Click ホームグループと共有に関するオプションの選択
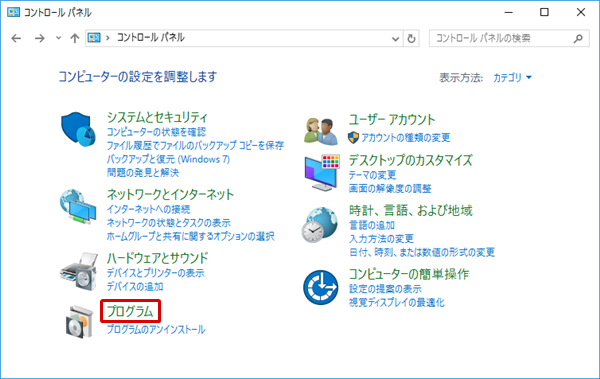This screenshot has width=600, height=379. [x=191, y=236]
